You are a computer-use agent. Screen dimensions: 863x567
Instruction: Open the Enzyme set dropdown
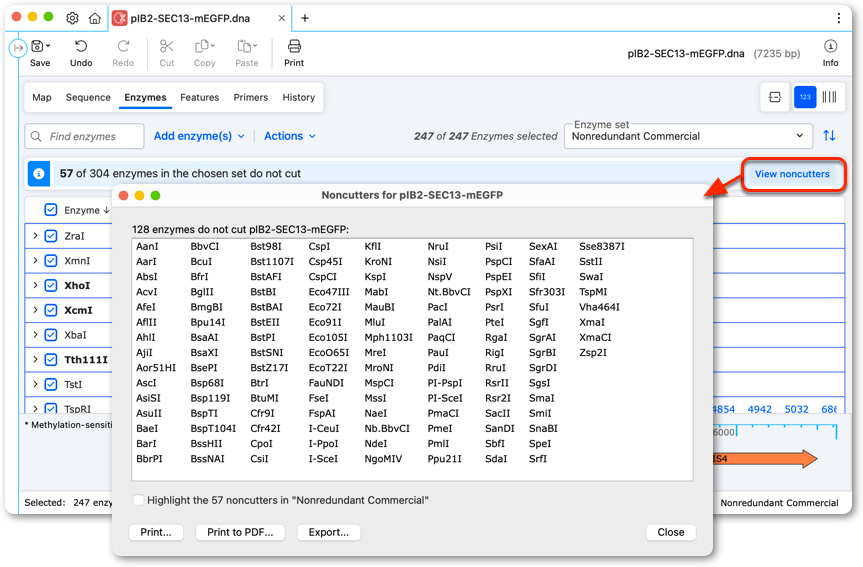688,136
